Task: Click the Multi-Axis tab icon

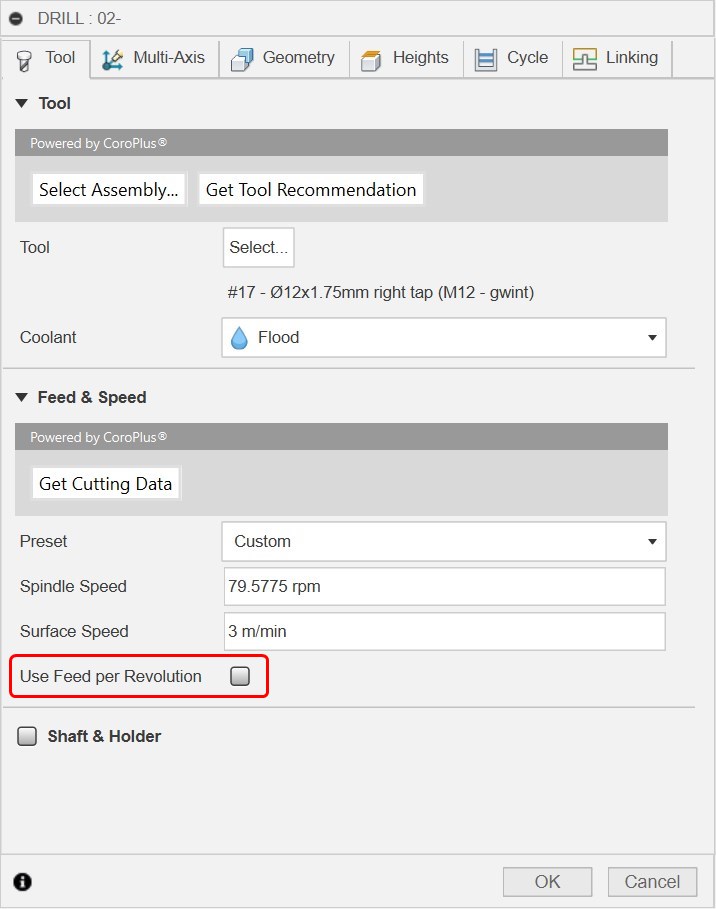Action: click(112, 59)
